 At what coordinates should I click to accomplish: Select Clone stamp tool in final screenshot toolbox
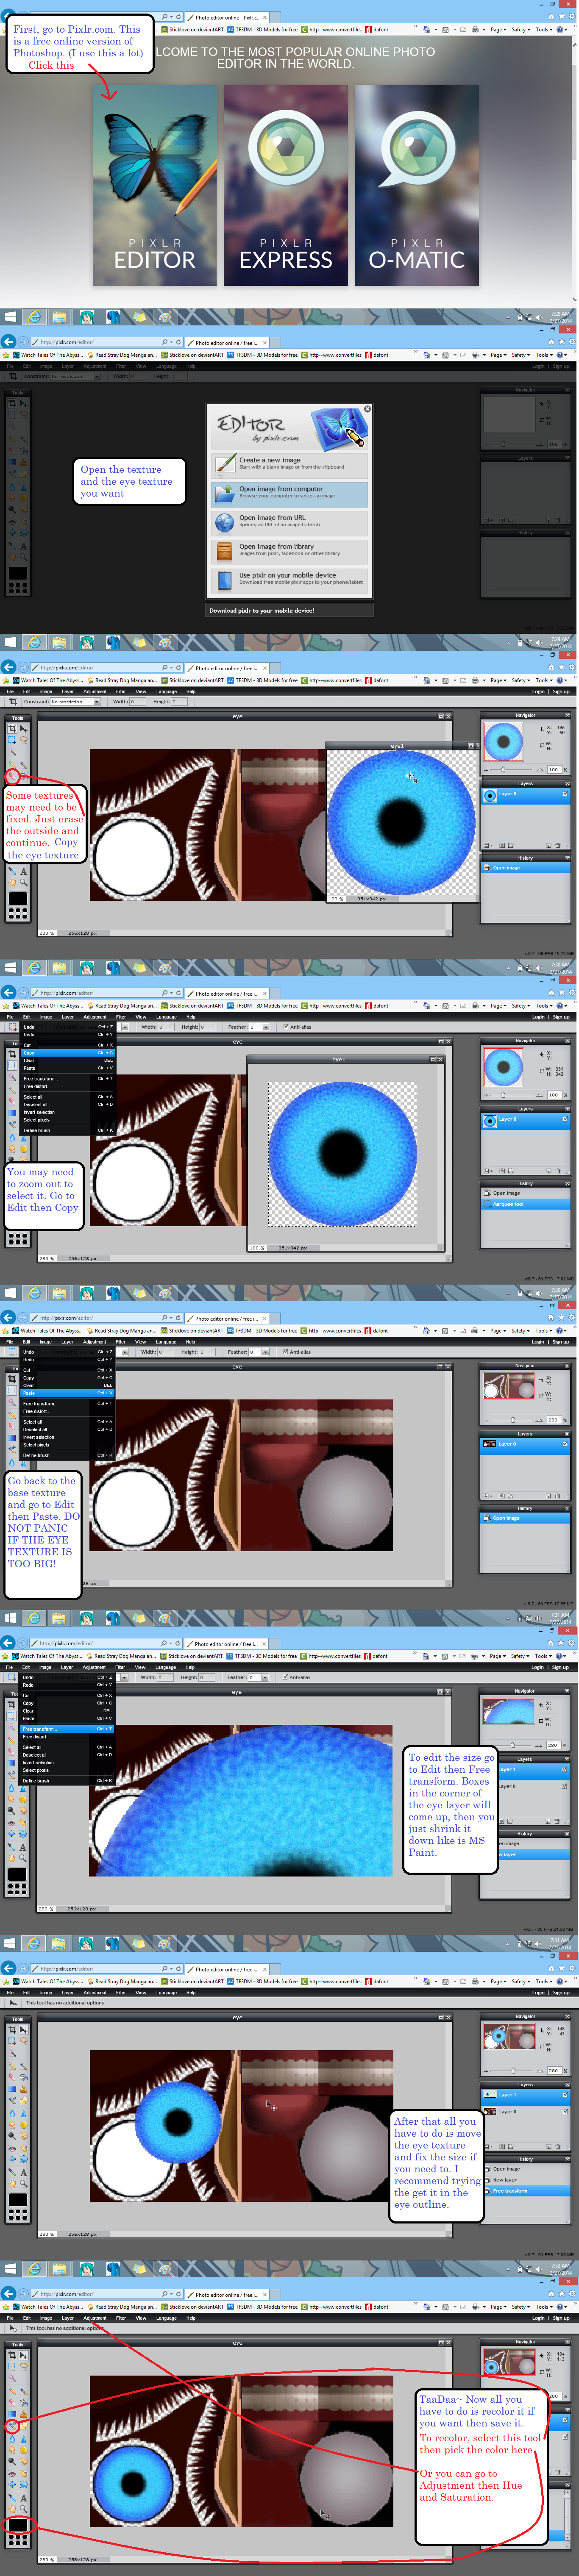(24, 2415)
